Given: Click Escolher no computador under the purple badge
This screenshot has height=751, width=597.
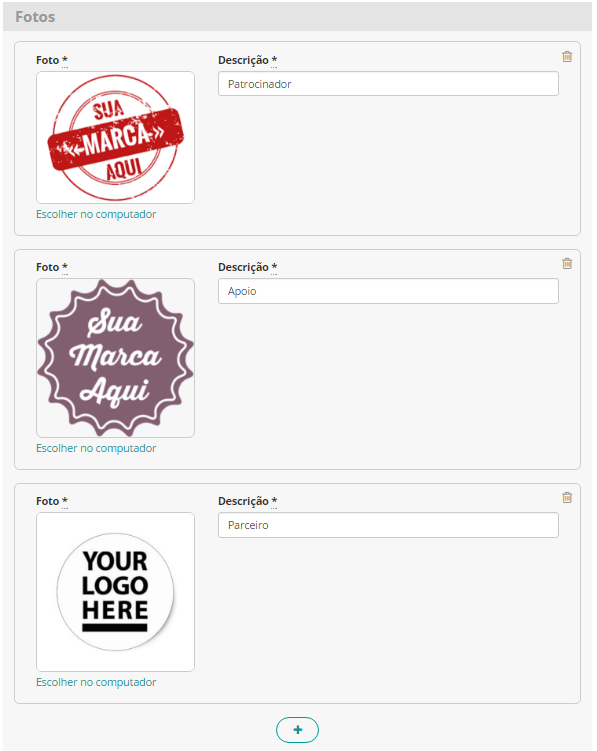Looking at the screenshot, I should (96, 448).
